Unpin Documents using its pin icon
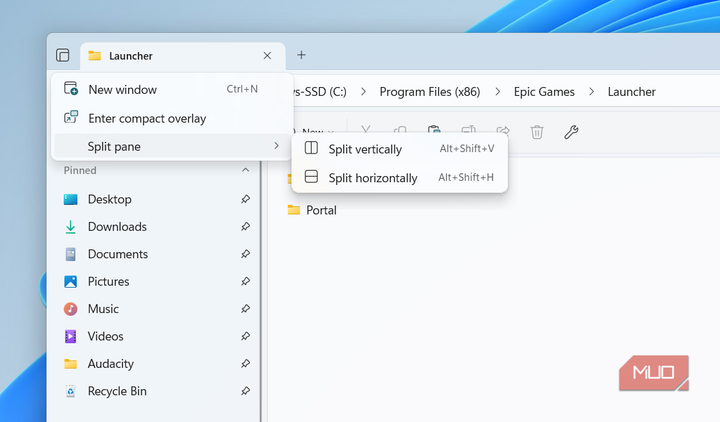The image size is (720, 422). (x=245, y=254)
